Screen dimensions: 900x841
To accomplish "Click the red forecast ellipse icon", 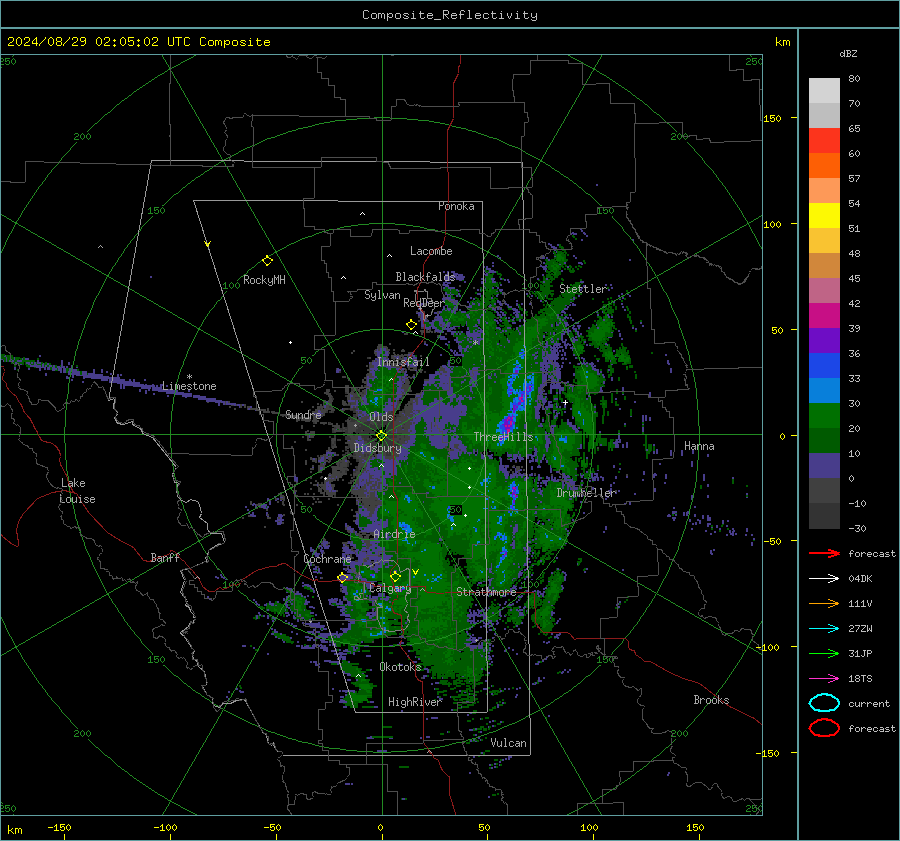I will click(x=824, y=728).
